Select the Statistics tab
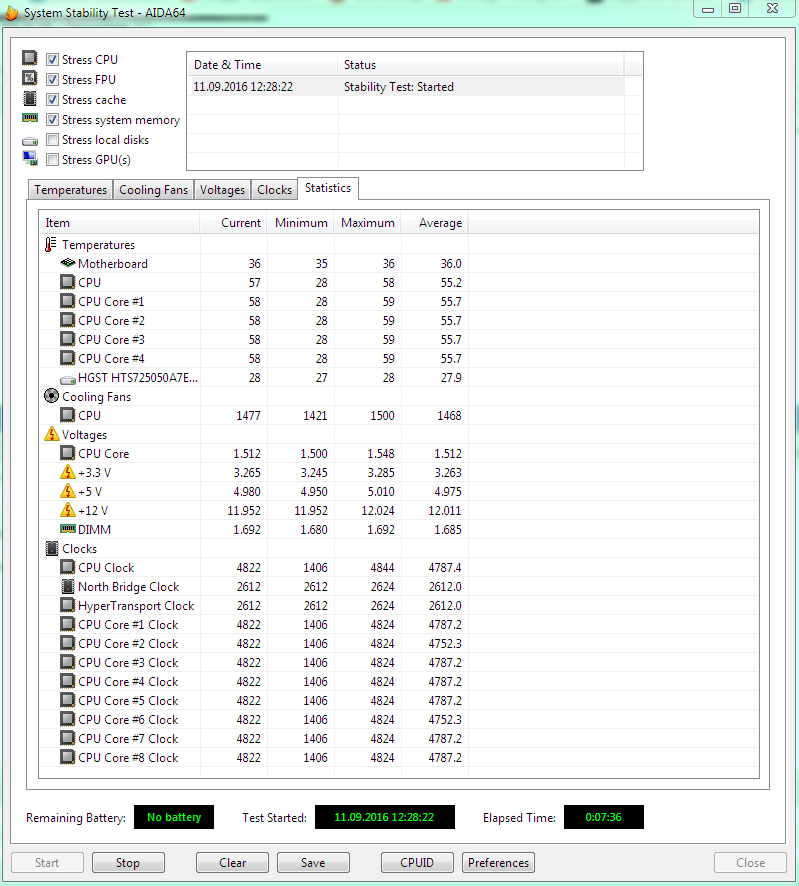This screenshot has height=886, width=799. [328, 188]
